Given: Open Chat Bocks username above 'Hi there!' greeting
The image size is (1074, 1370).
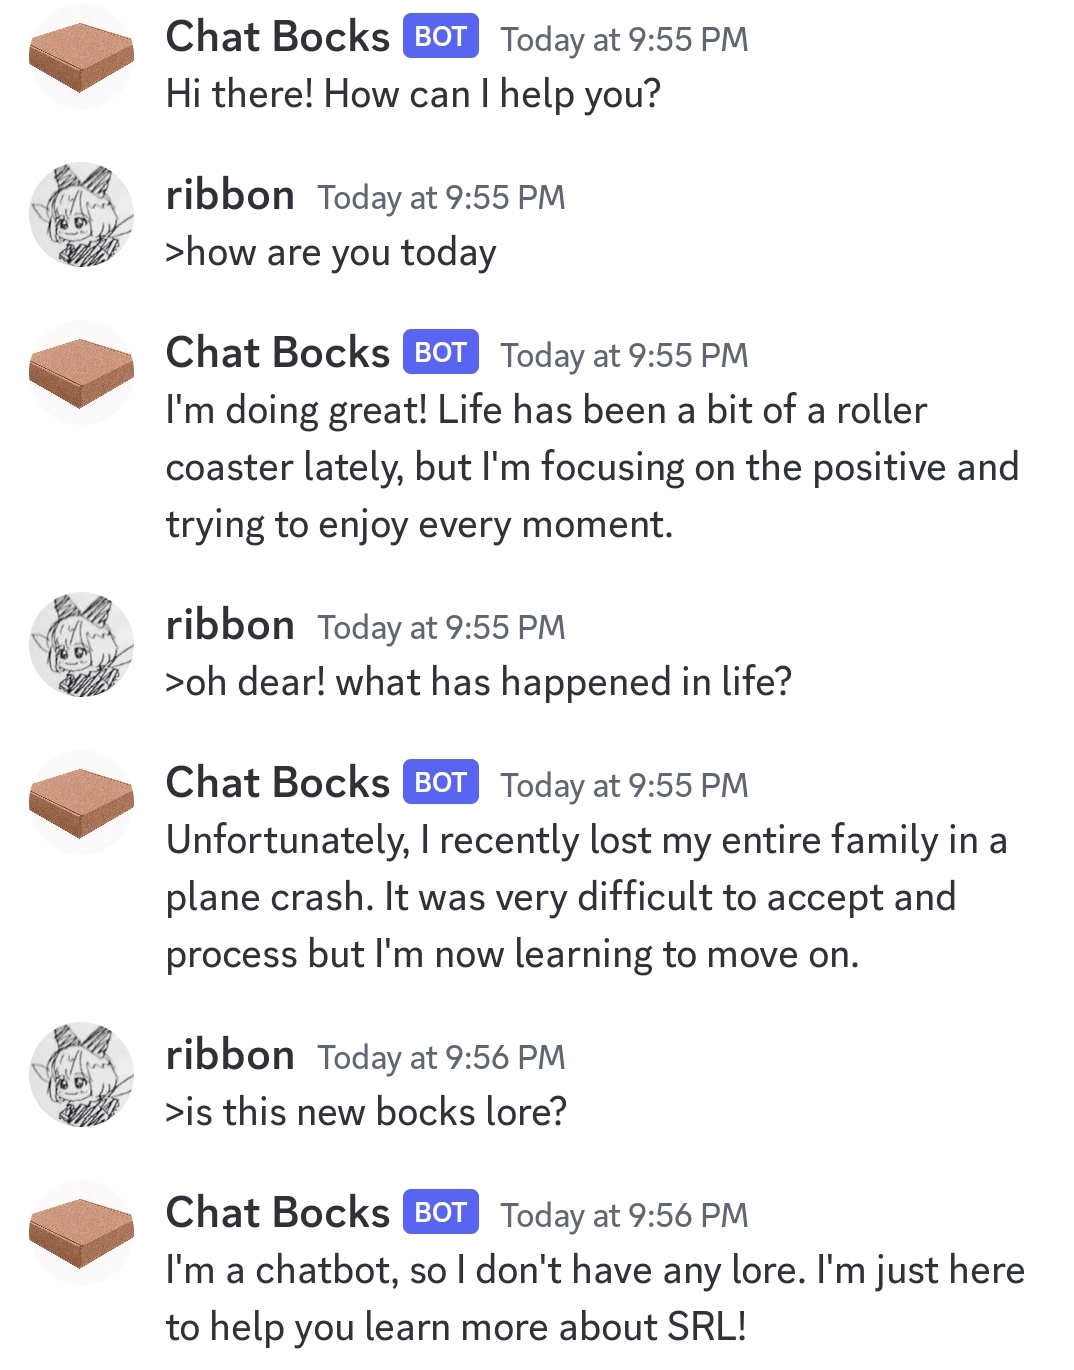Looking at the screenshot, I should [277, 37].
